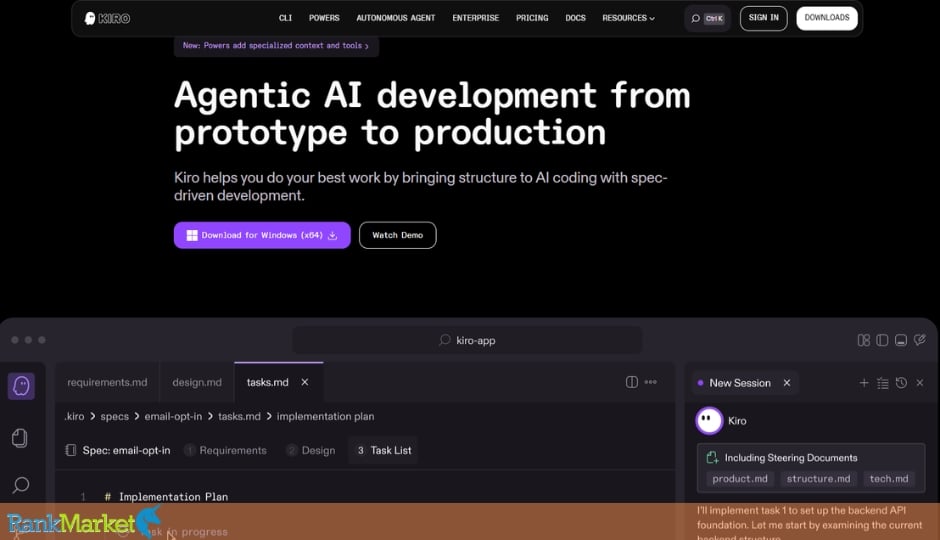Screen dimensions: 940x540
Task: Click the Watch Demo button
Action: pos(397,235)
